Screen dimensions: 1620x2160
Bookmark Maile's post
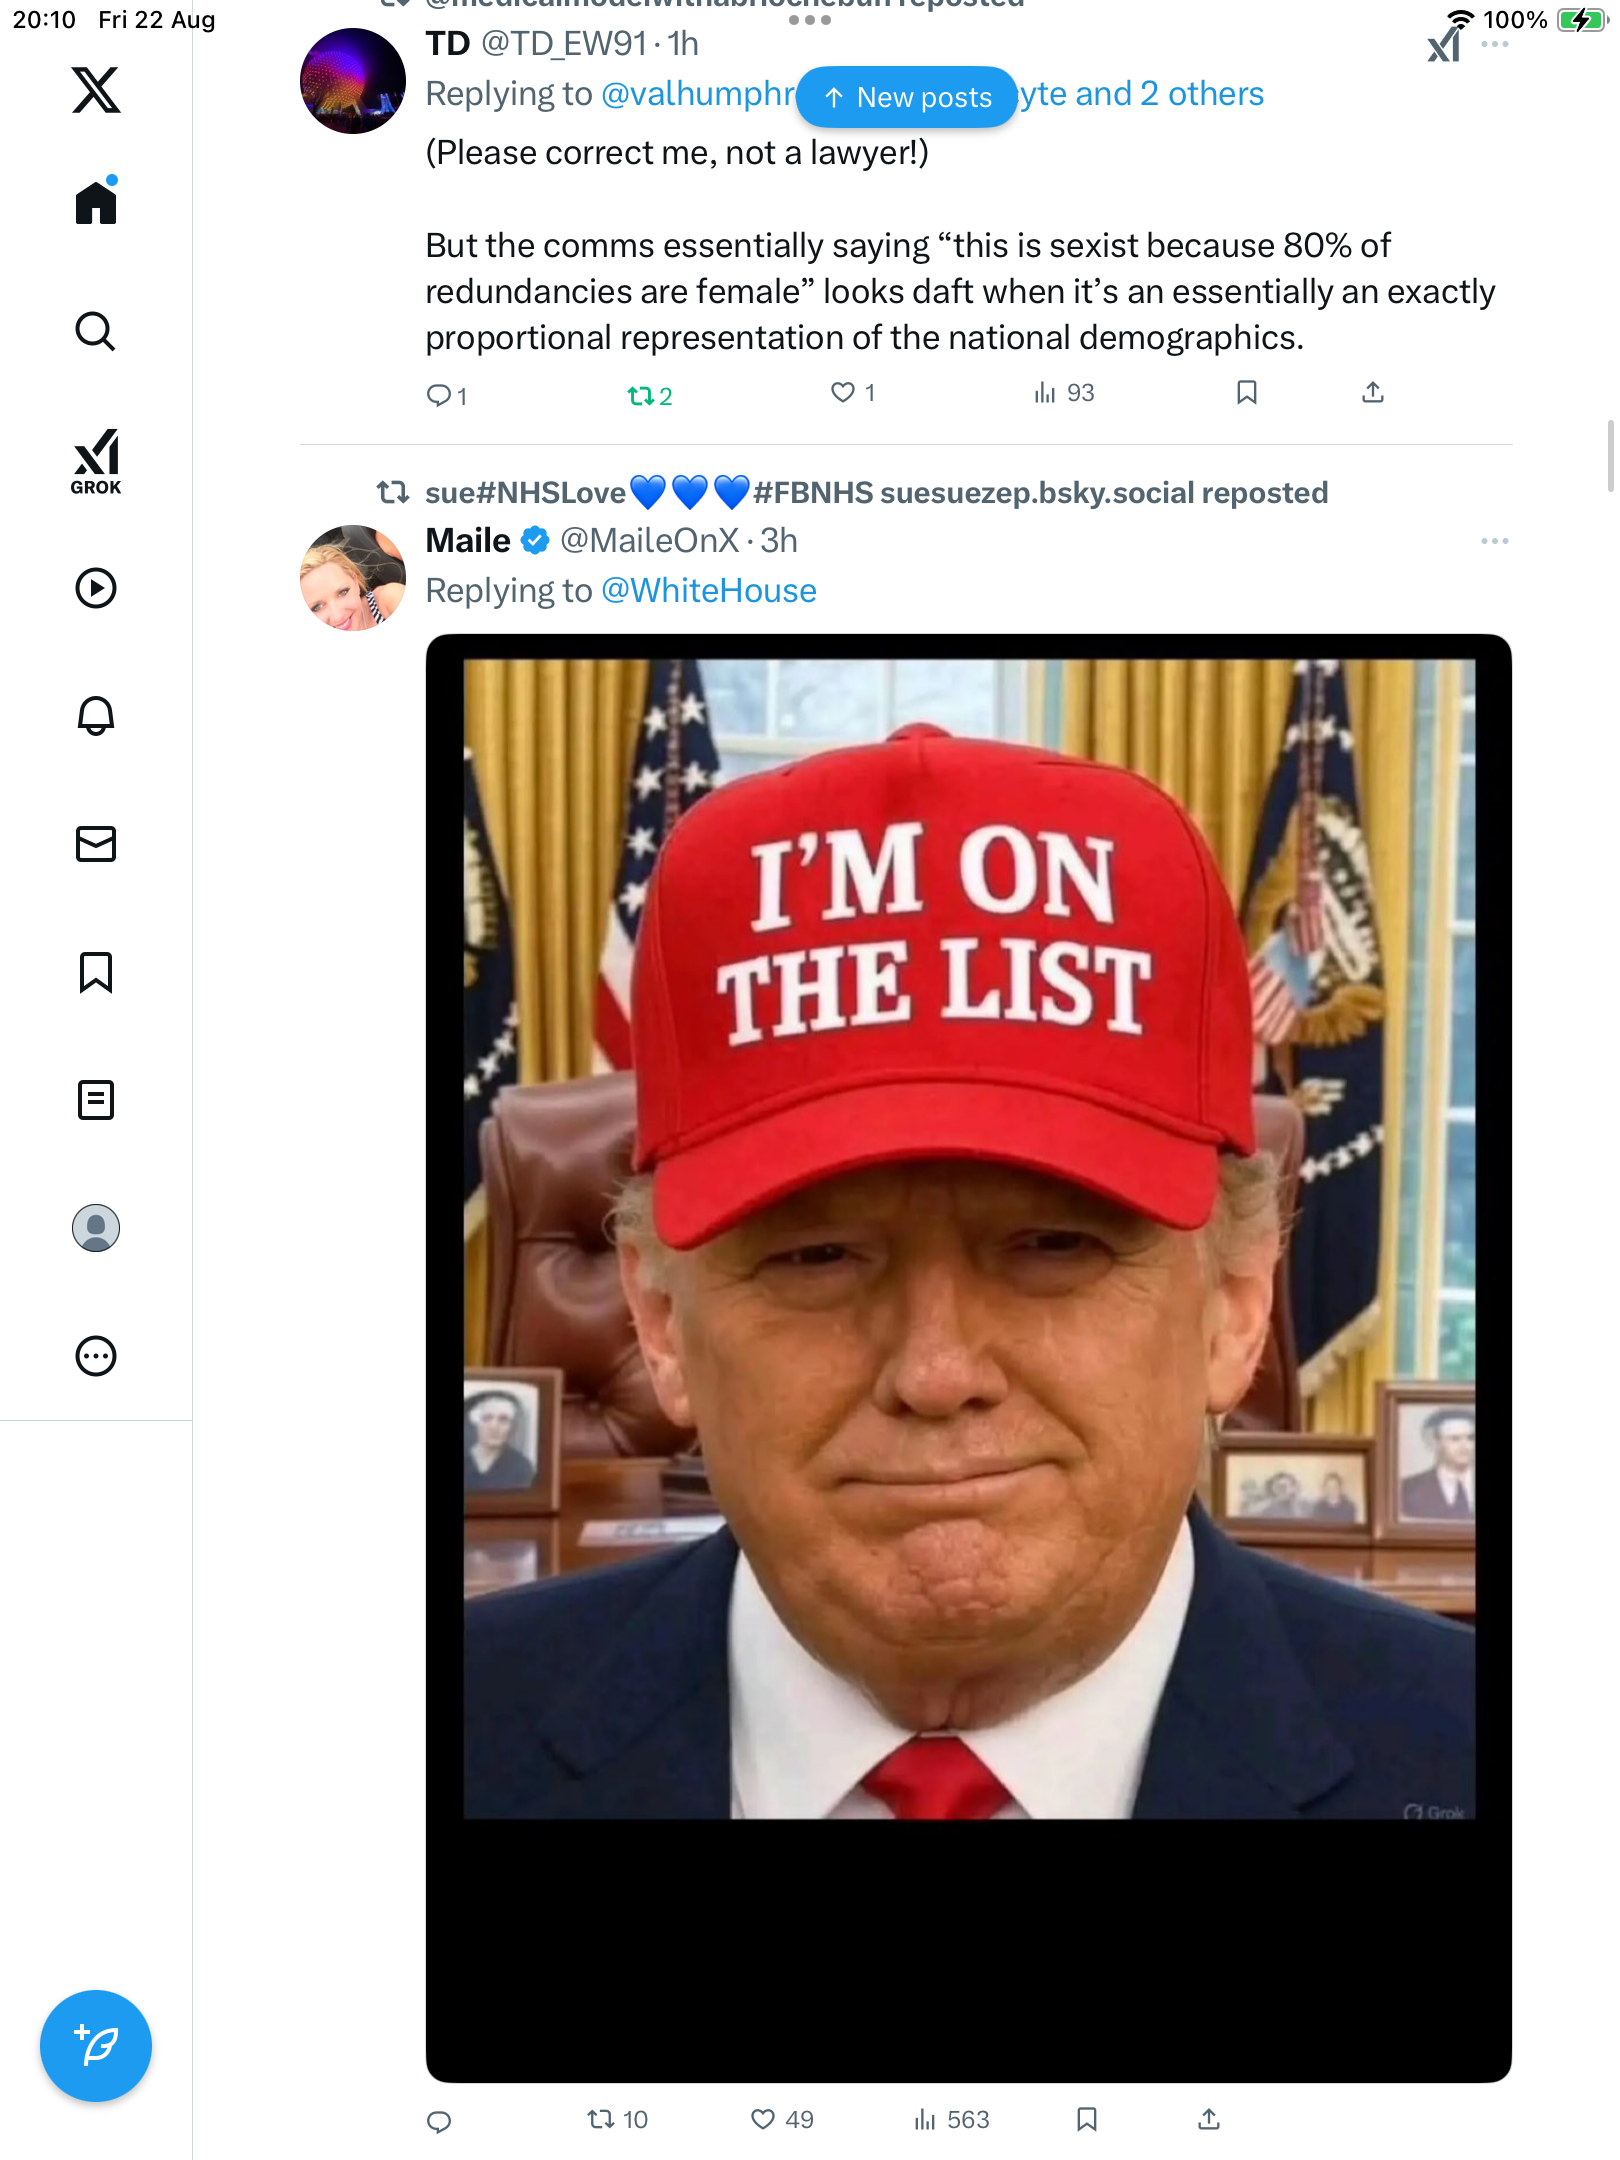pos(1087,2119)
